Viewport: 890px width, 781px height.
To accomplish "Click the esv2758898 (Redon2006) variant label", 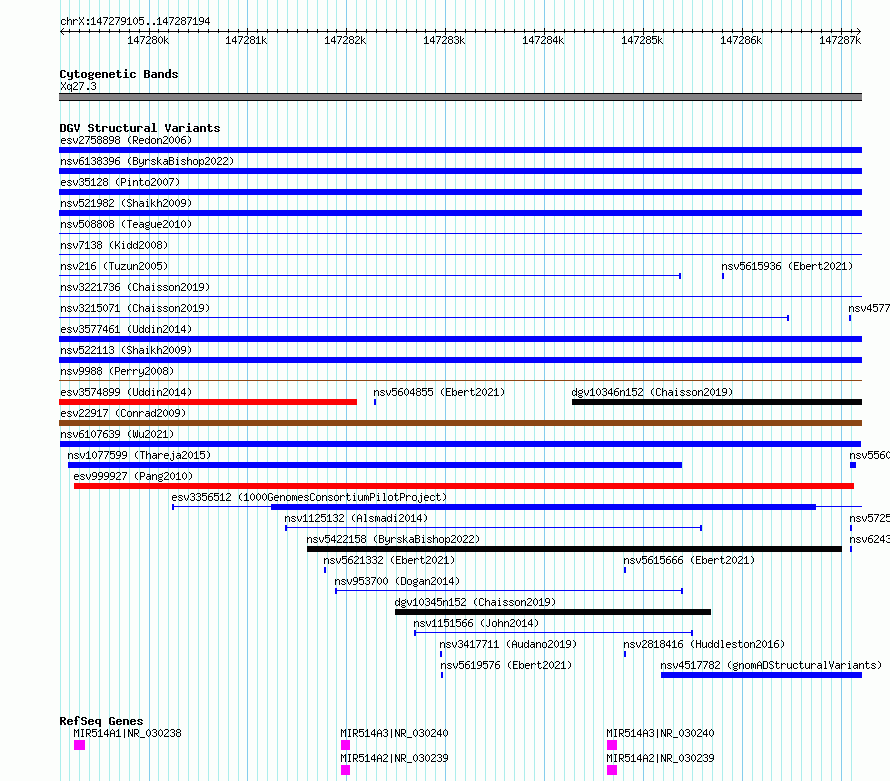I will [x=126, y=140].
